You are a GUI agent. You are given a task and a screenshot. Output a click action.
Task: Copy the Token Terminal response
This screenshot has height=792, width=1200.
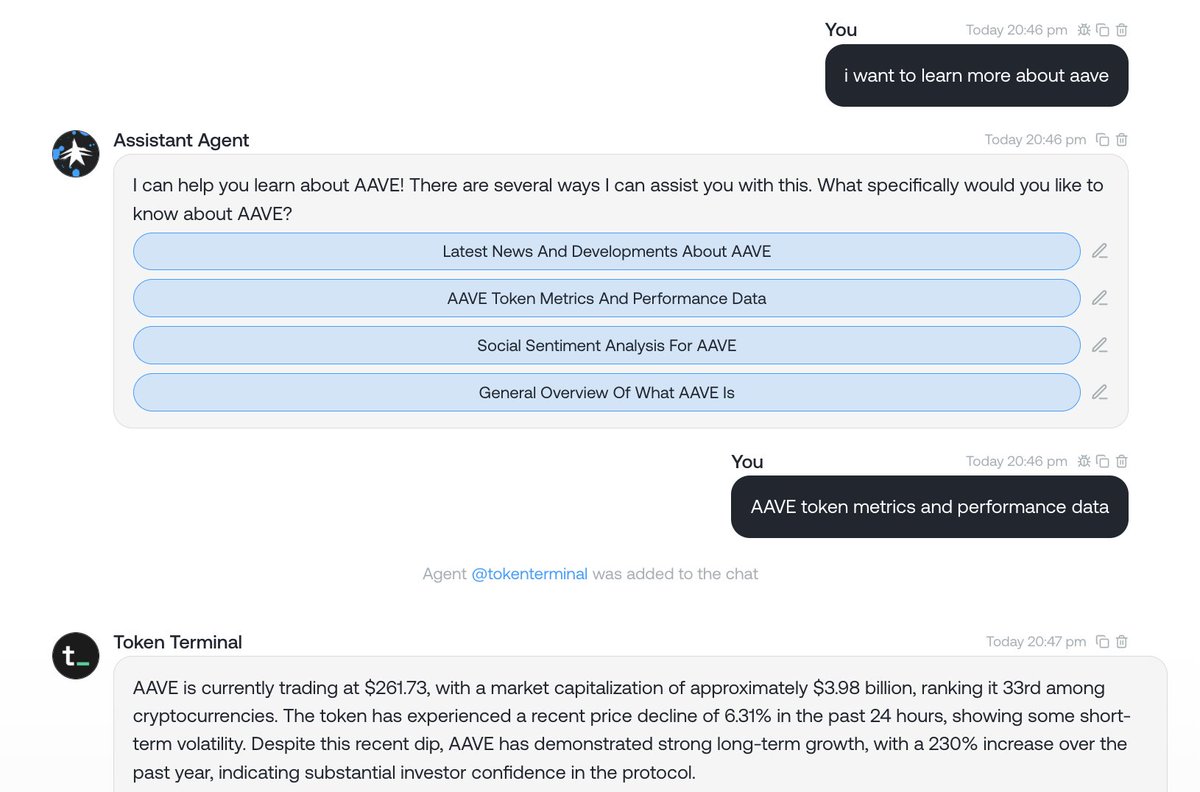coord(1103,641)
